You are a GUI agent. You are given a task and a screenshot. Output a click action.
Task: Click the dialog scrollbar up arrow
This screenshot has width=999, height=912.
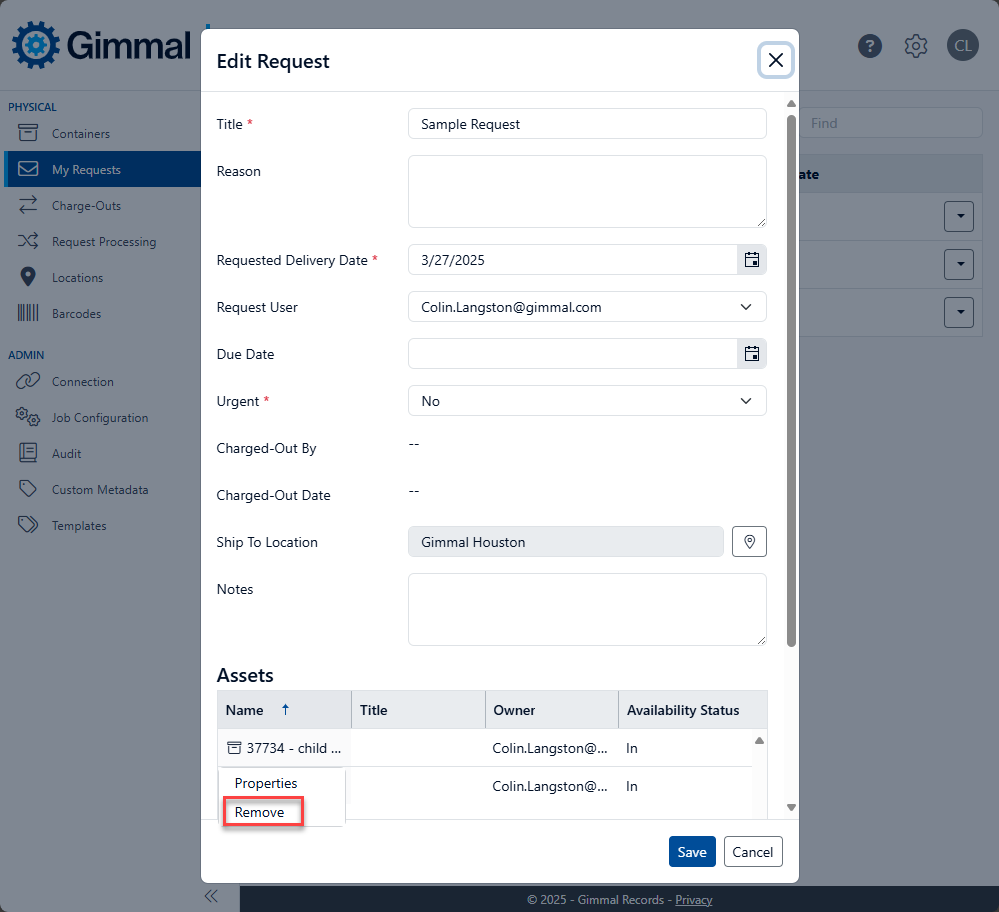coord(791,103)
